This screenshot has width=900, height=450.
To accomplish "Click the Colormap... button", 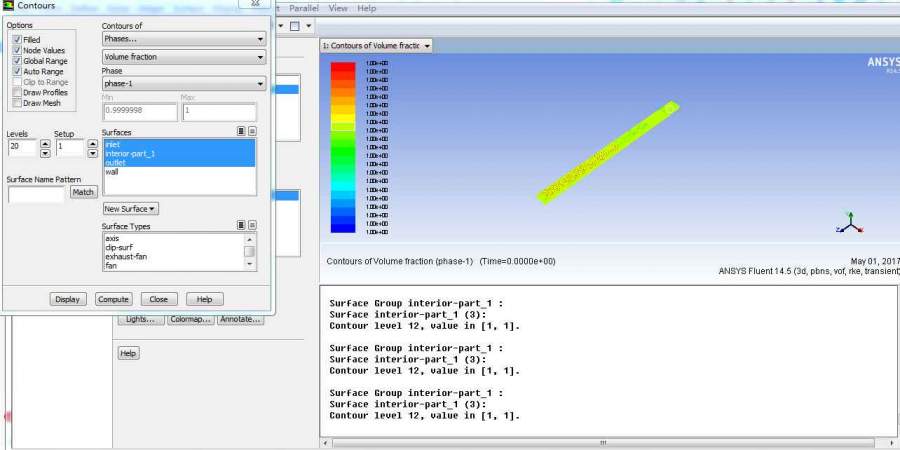I will (191, 319).
